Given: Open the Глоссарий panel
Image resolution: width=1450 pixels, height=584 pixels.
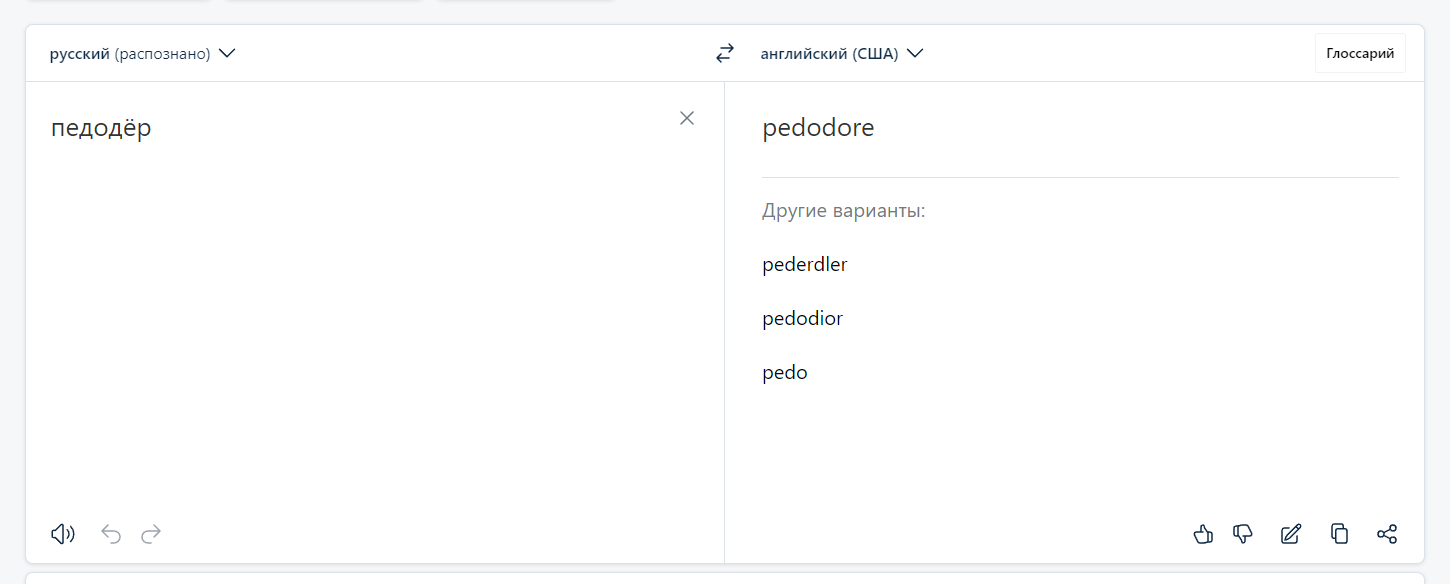Looking at the screenshot, I should [1360, 54].
